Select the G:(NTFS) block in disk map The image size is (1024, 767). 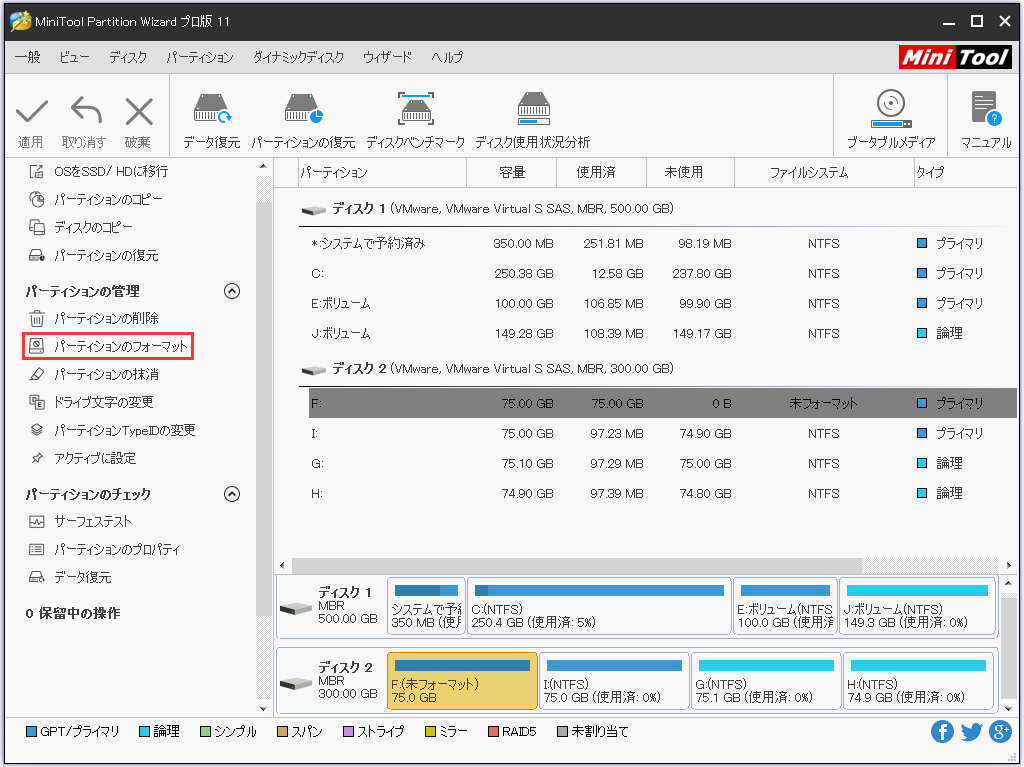pyautogui.click(x=765, y=681)
